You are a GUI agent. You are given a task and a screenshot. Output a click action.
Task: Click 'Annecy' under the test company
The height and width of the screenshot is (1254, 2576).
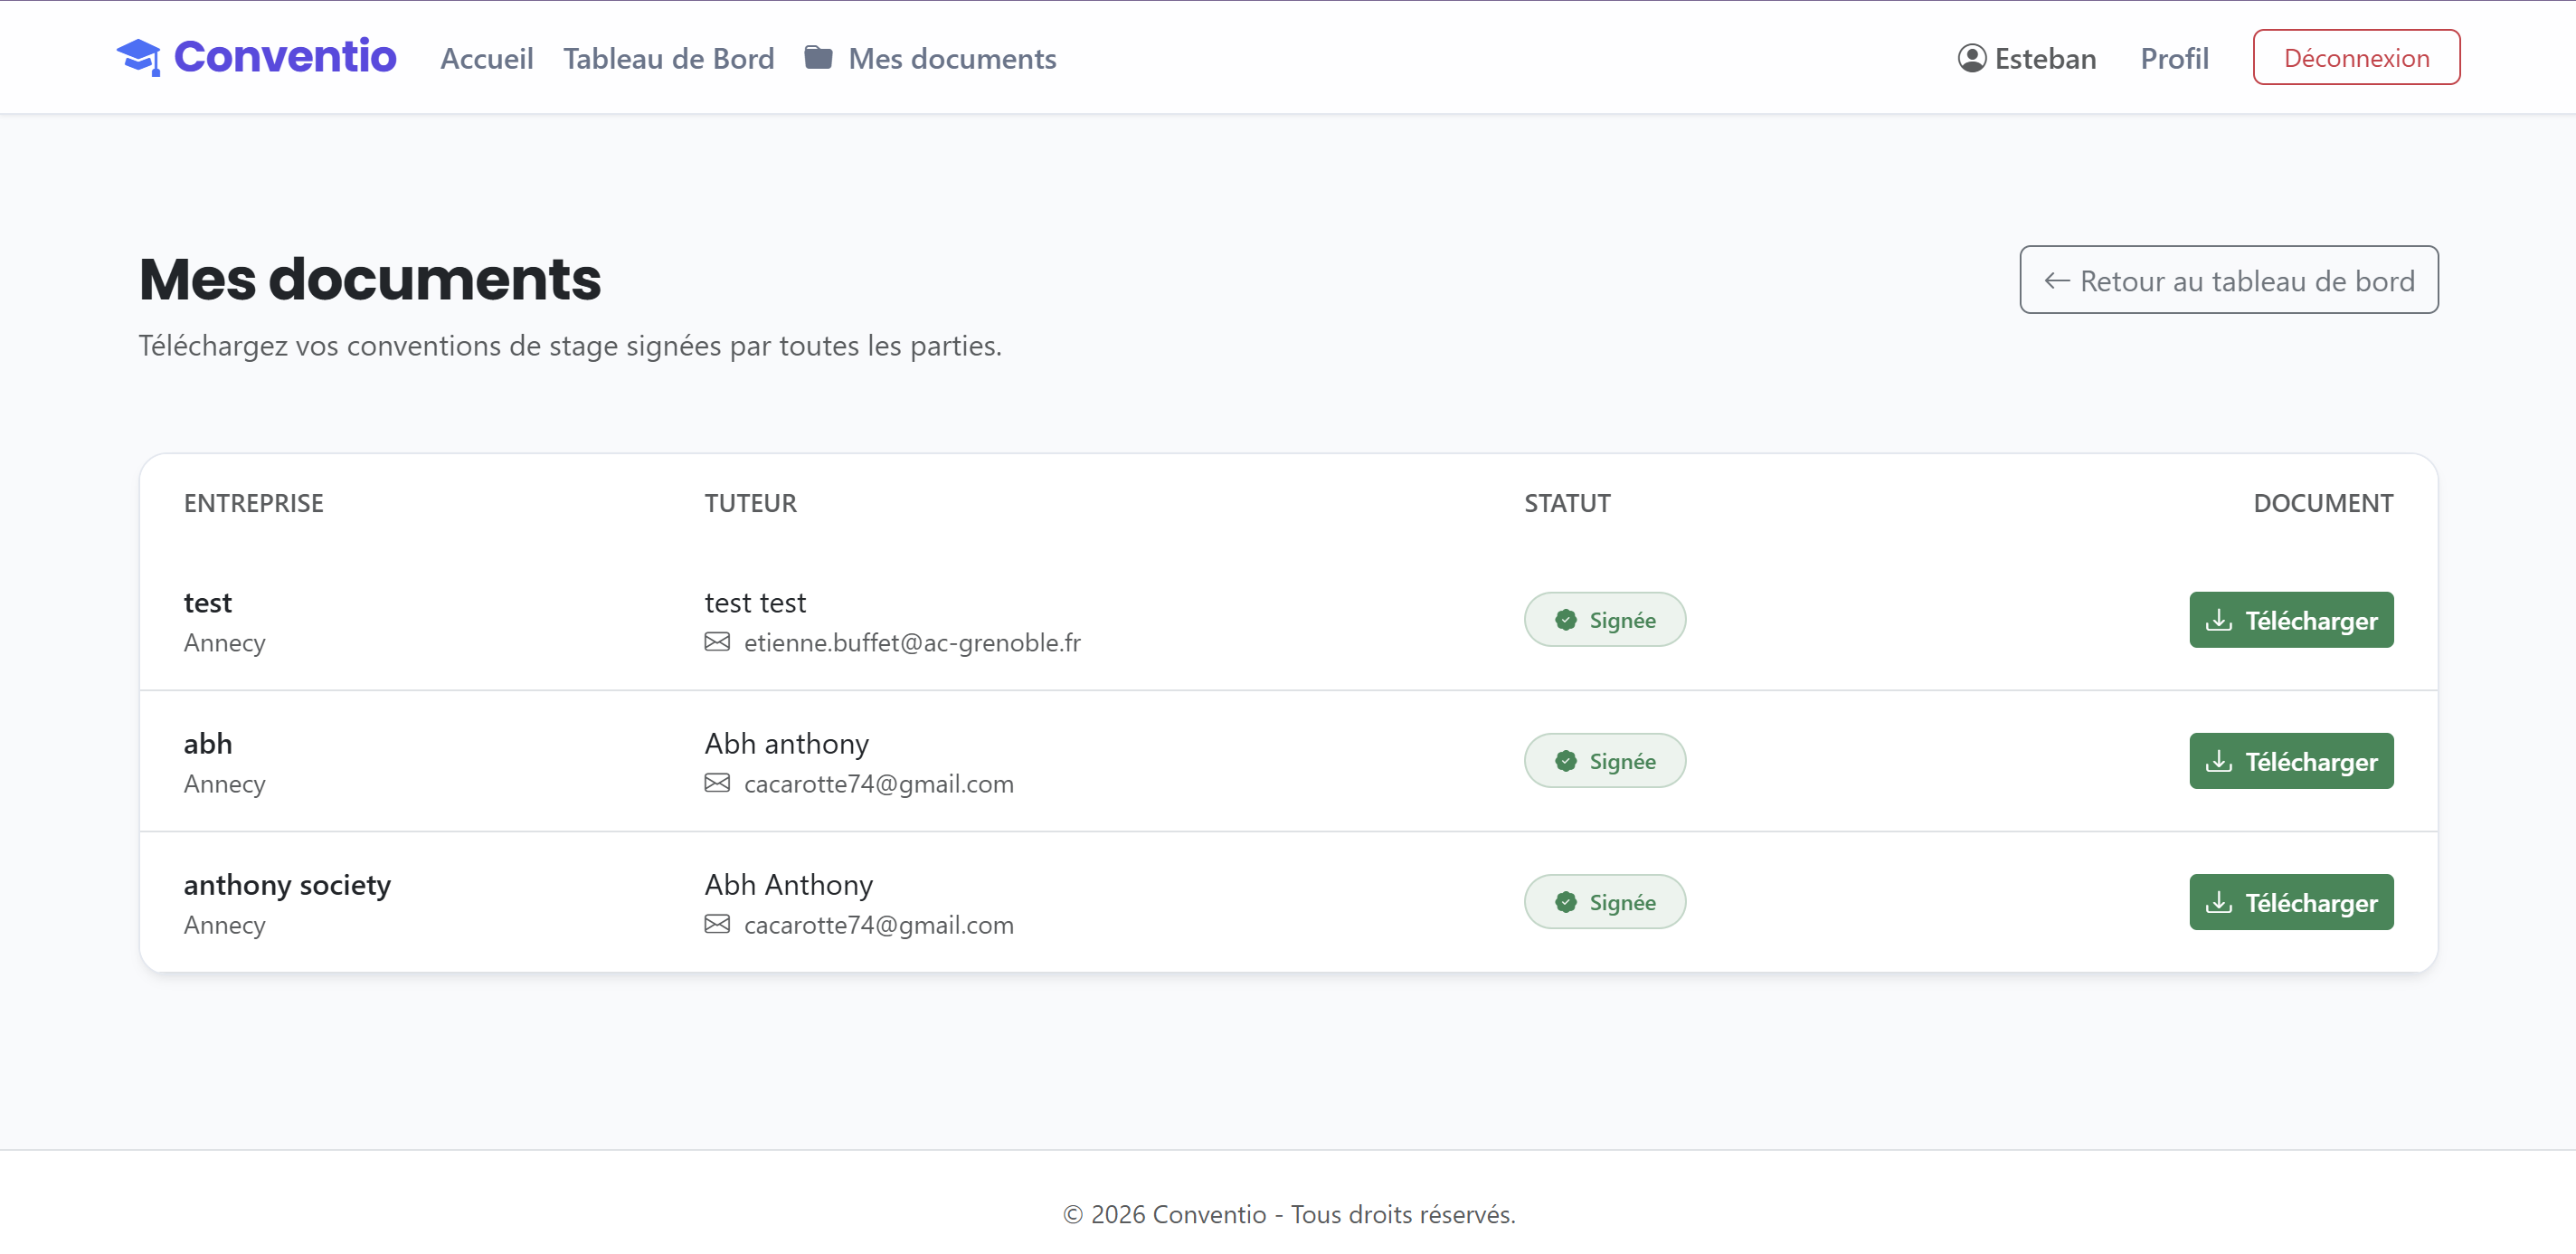225,643
